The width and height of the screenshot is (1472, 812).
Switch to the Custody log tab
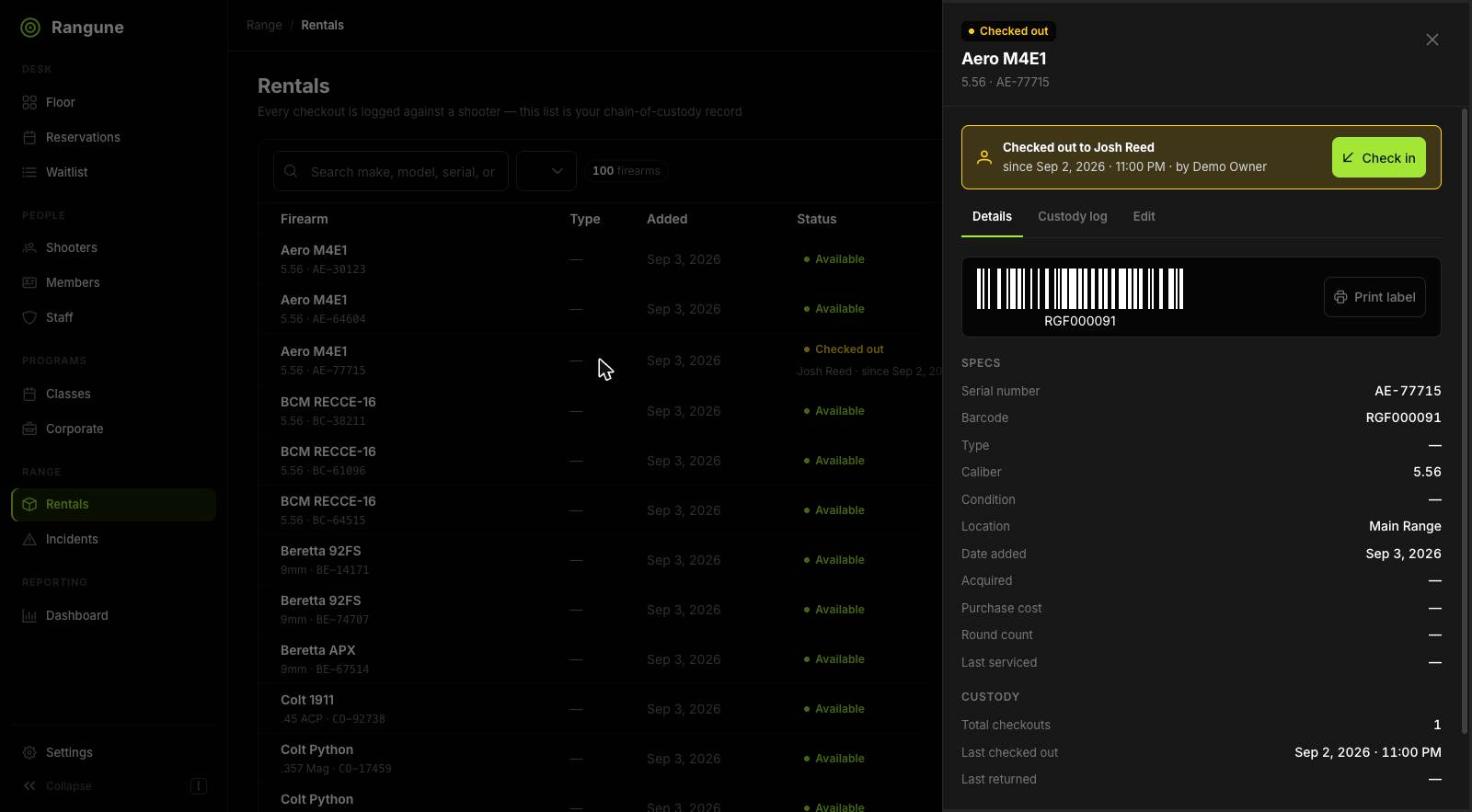pyautogui.click(x=1072, y=216)
